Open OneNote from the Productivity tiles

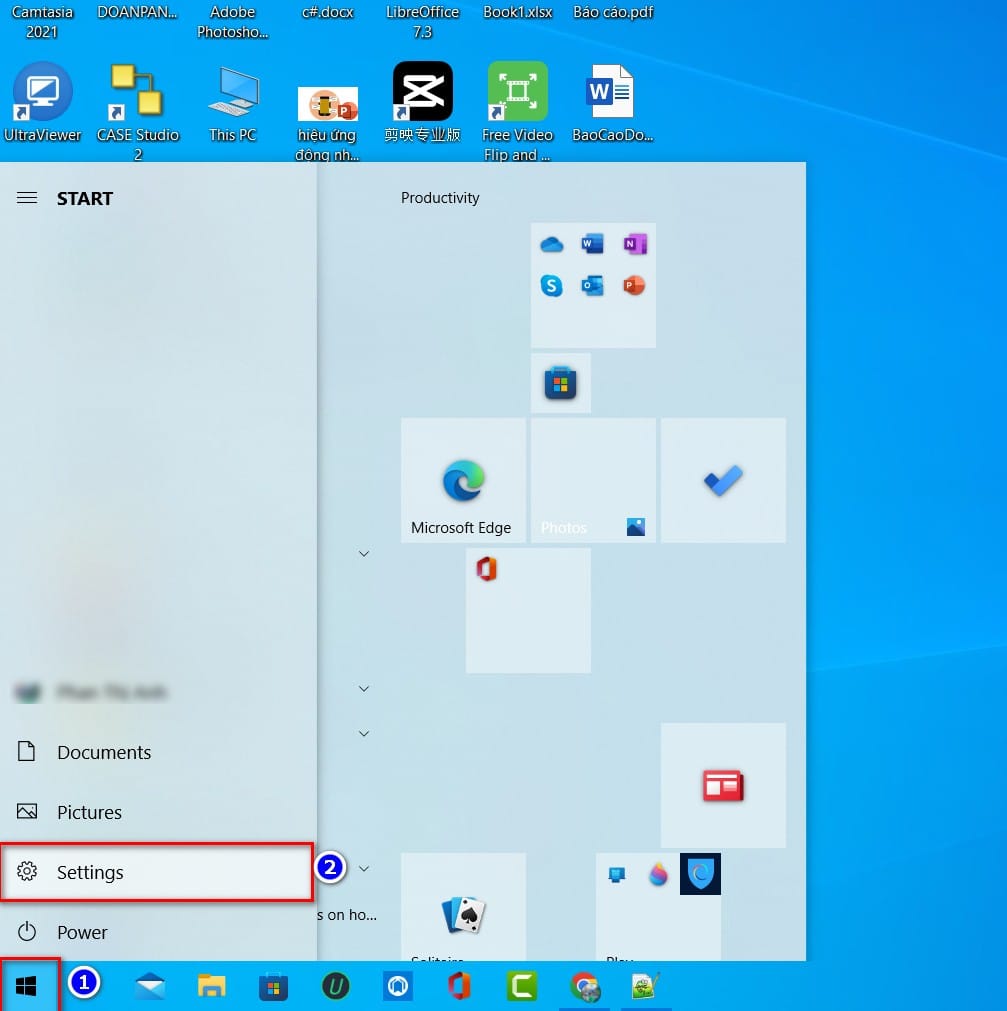[x=634, y=243]
